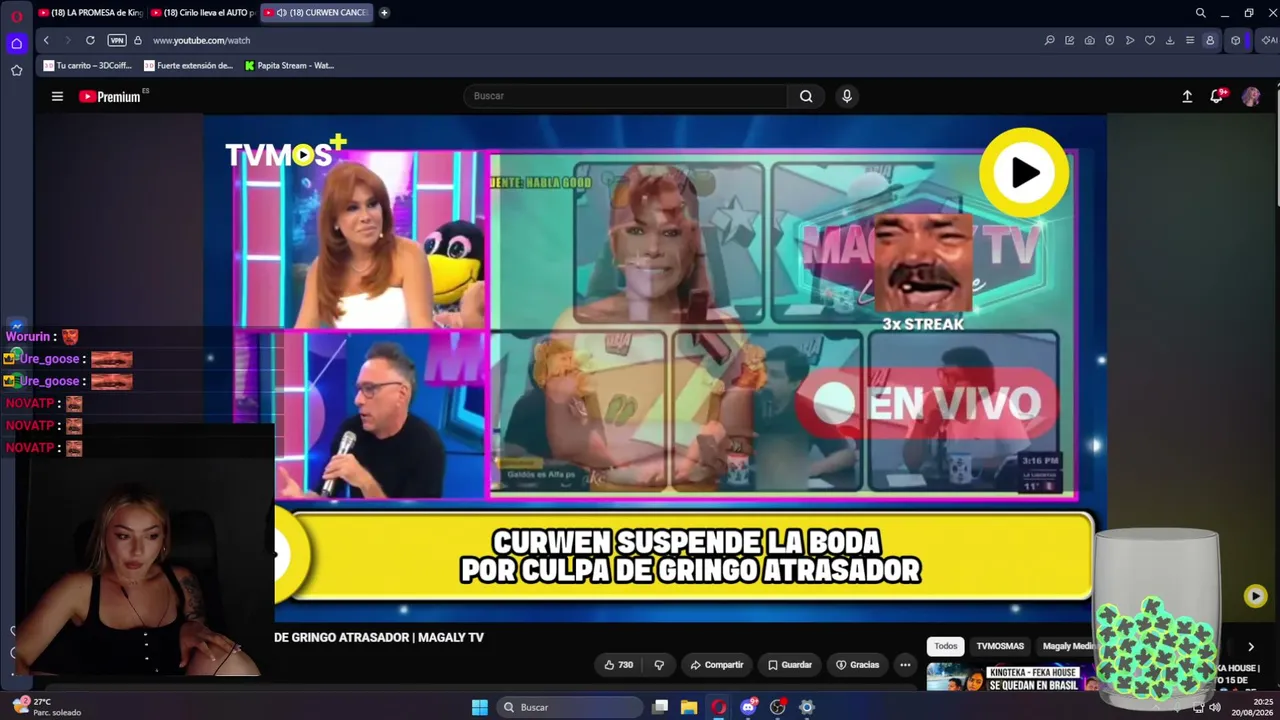Add page to favorites heart icon
The height and width of the screenshot is (720, 1280).
[x=1149, y=40]
